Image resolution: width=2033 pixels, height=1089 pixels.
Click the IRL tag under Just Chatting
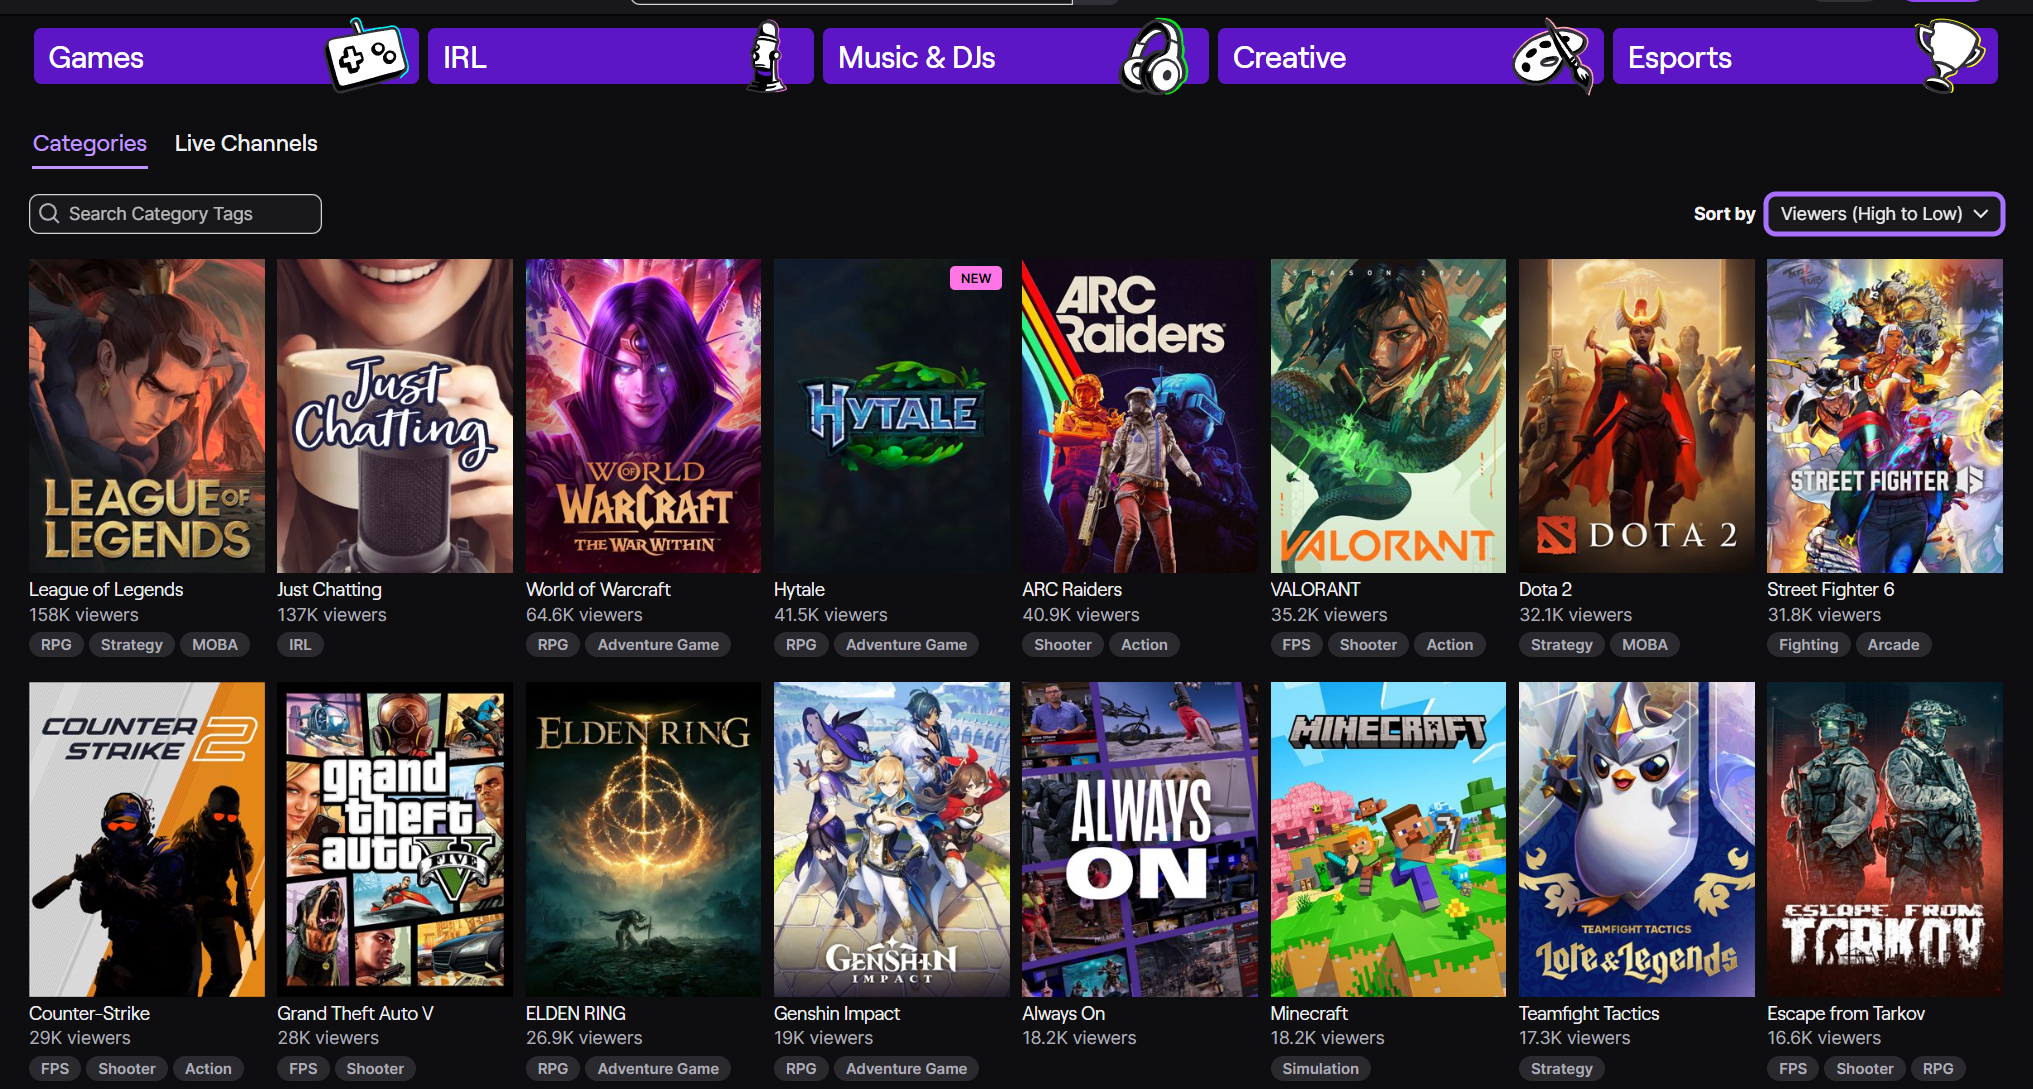tap(300, 645)
